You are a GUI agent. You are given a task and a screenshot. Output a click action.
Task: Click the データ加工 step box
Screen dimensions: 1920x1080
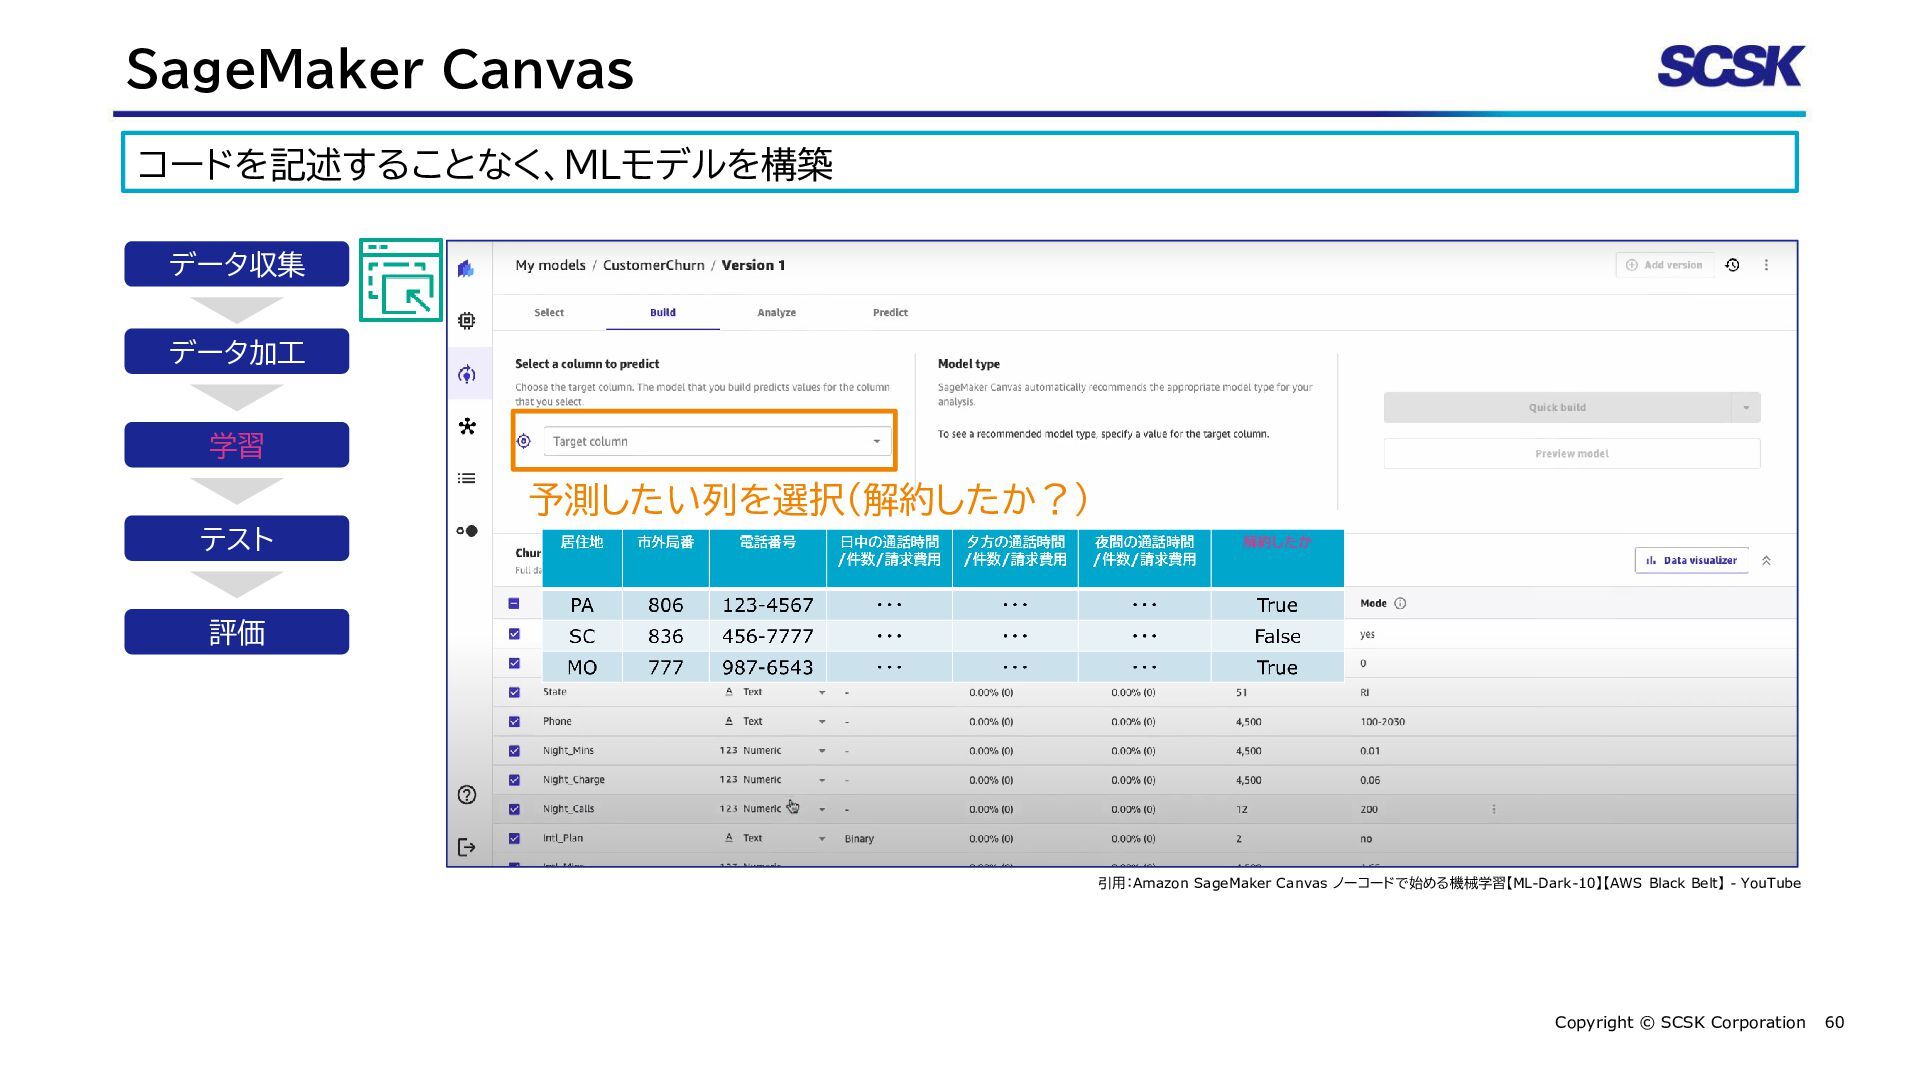(x=237, y=351)
